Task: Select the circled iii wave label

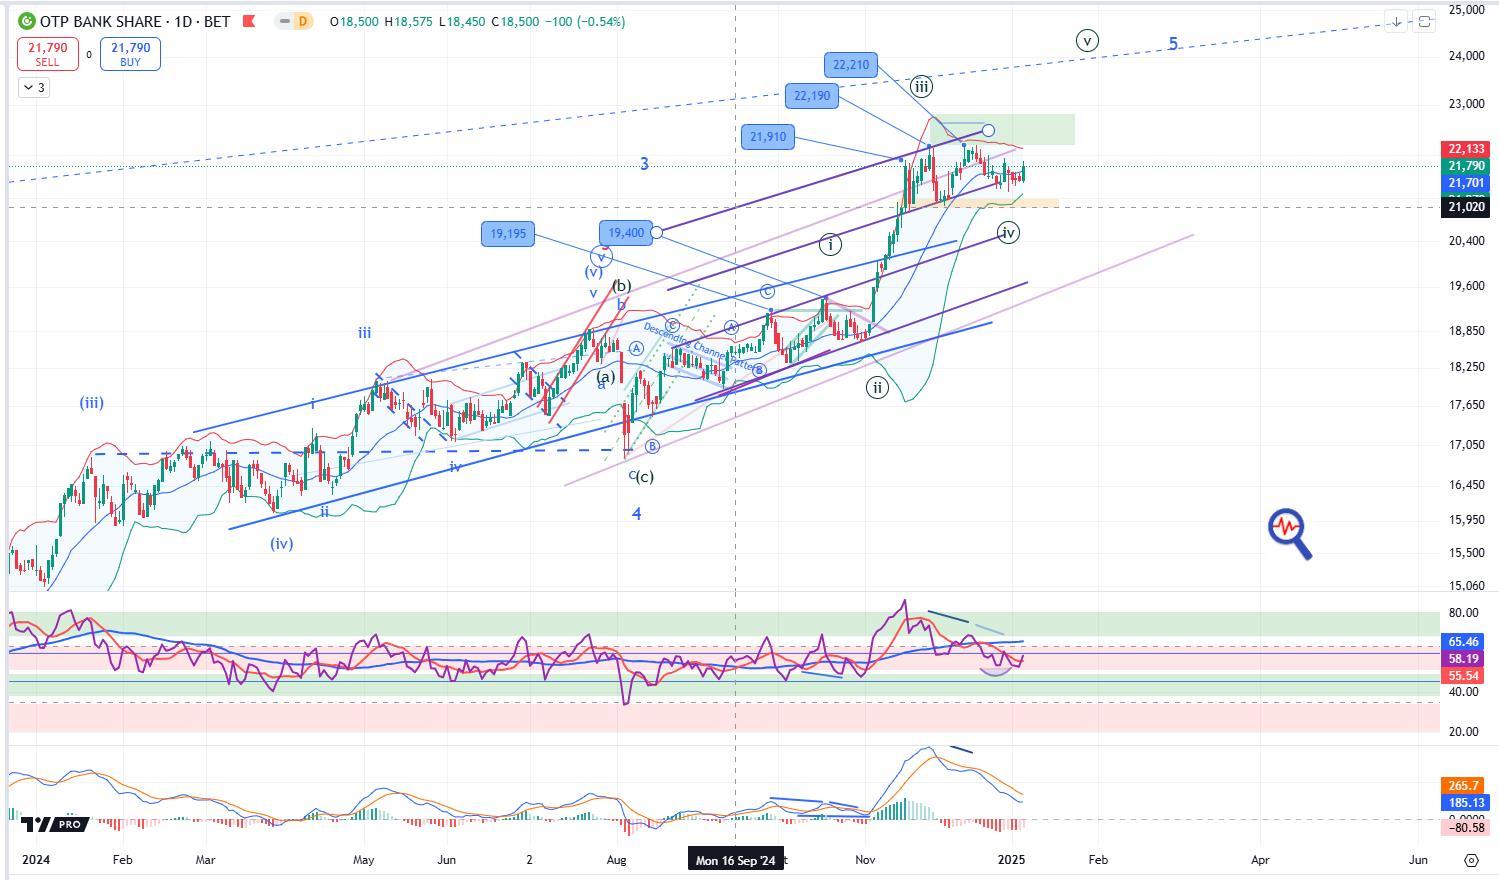Action: pyautogui.click(x=921, y=86)
